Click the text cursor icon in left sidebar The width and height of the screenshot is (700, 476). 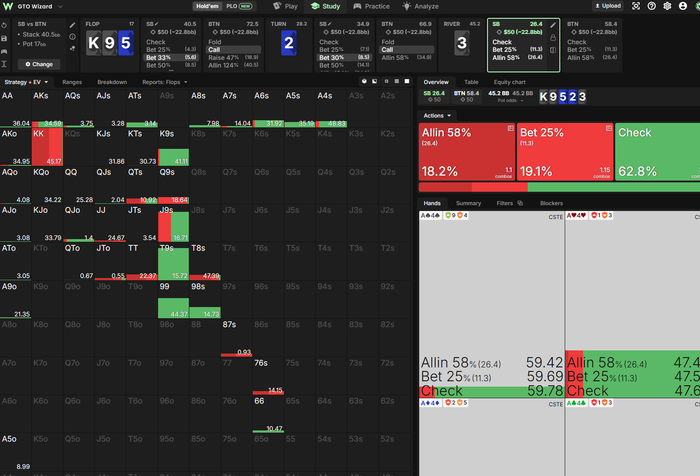4,64
